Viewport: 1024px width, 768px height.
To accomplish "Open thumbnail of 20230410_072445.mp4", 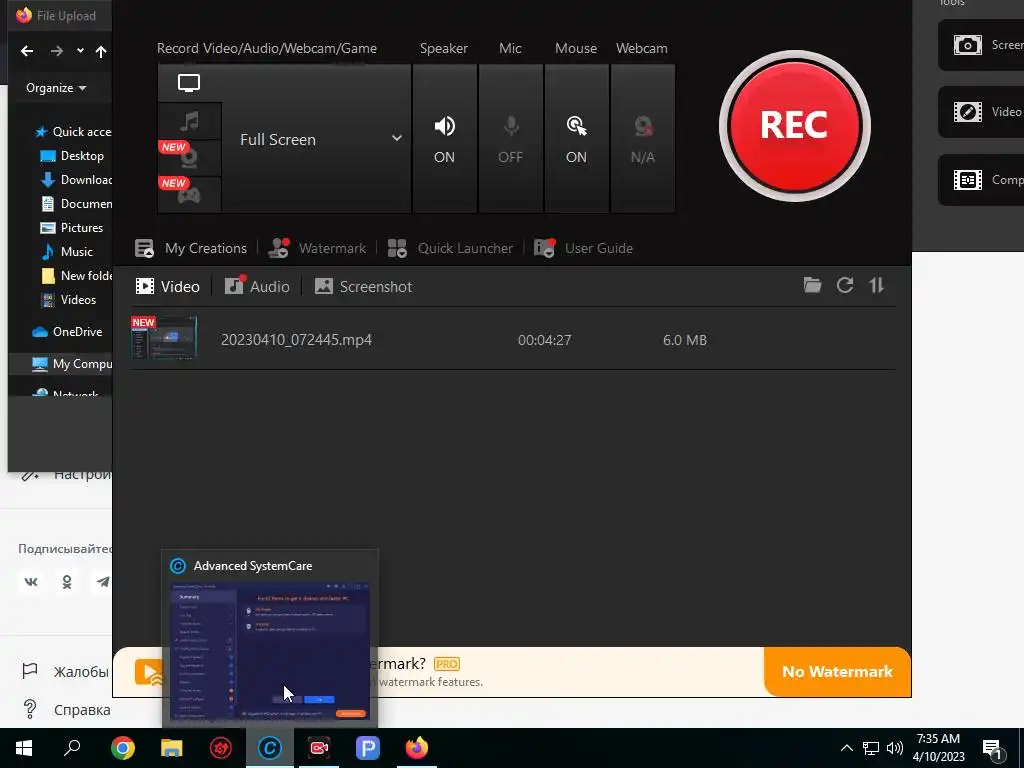I will point(164,338).
